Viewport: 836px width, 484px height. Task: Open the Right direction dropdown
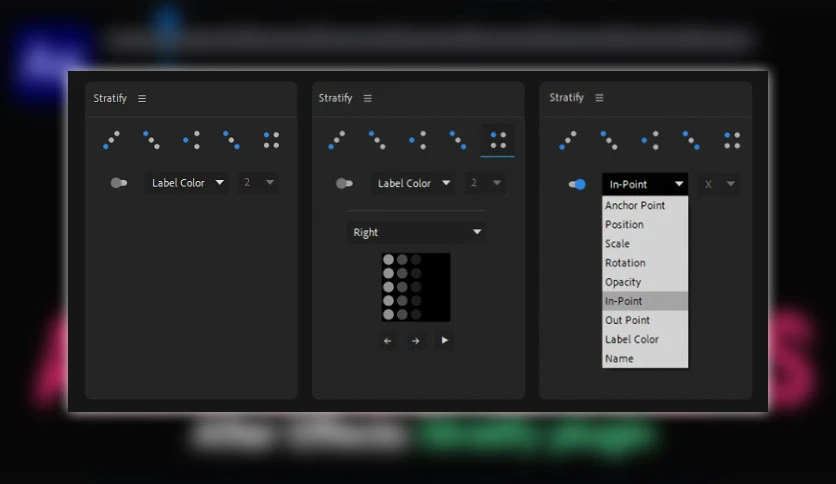pyautogui.click(x=416, y=232)
